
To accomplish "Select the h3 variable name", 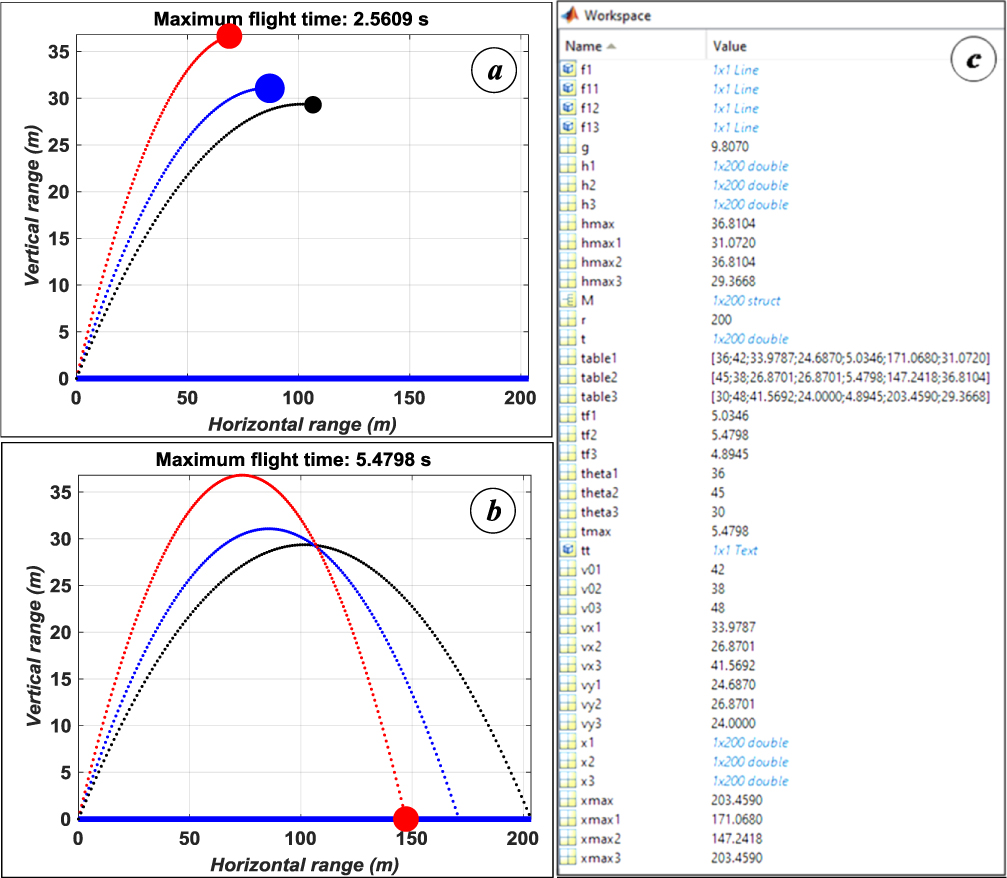I will pyautogui.click(x=588, y=204).
